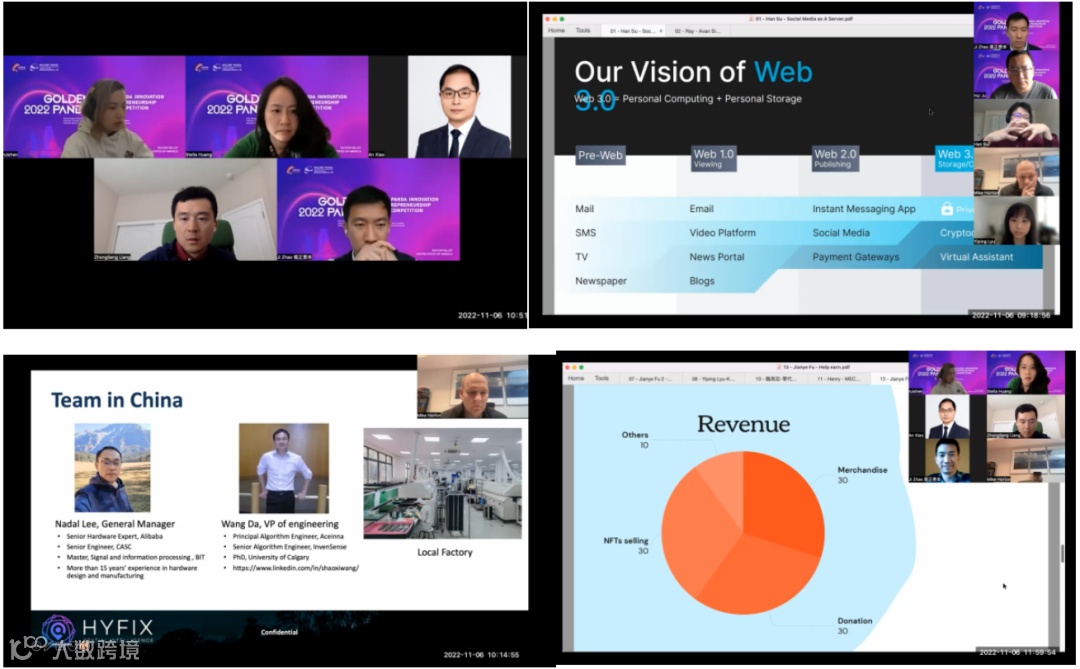This screenshot has width=1080, height=669.
Task: Select the '13 - Jianye' tab in Revenue viewer
Action: click(893, 378)
